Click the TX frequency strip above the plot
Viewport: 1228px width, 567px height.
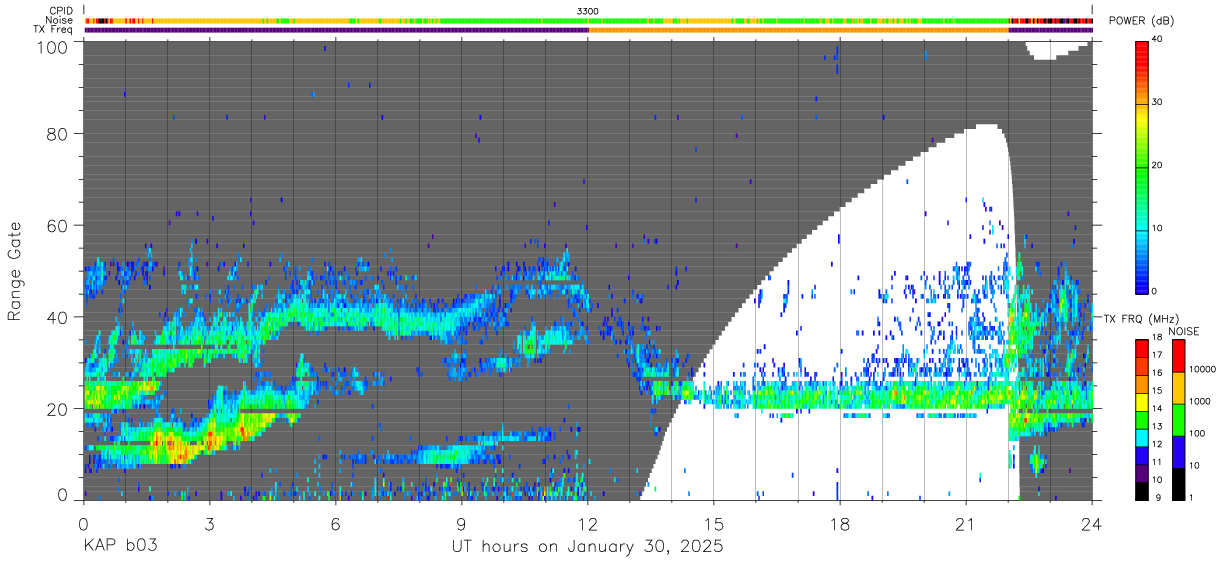coord(588,30)
